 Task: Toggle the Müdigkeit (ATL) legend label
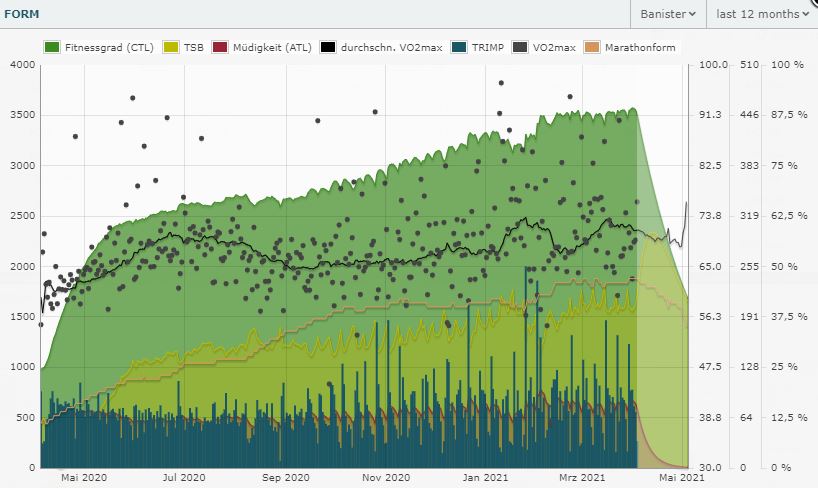(272, 47)
